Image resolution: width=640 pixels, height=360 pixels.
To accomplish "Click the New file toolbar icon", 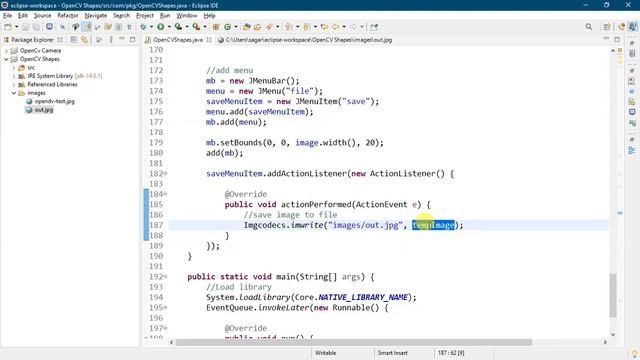I will 8,27.
